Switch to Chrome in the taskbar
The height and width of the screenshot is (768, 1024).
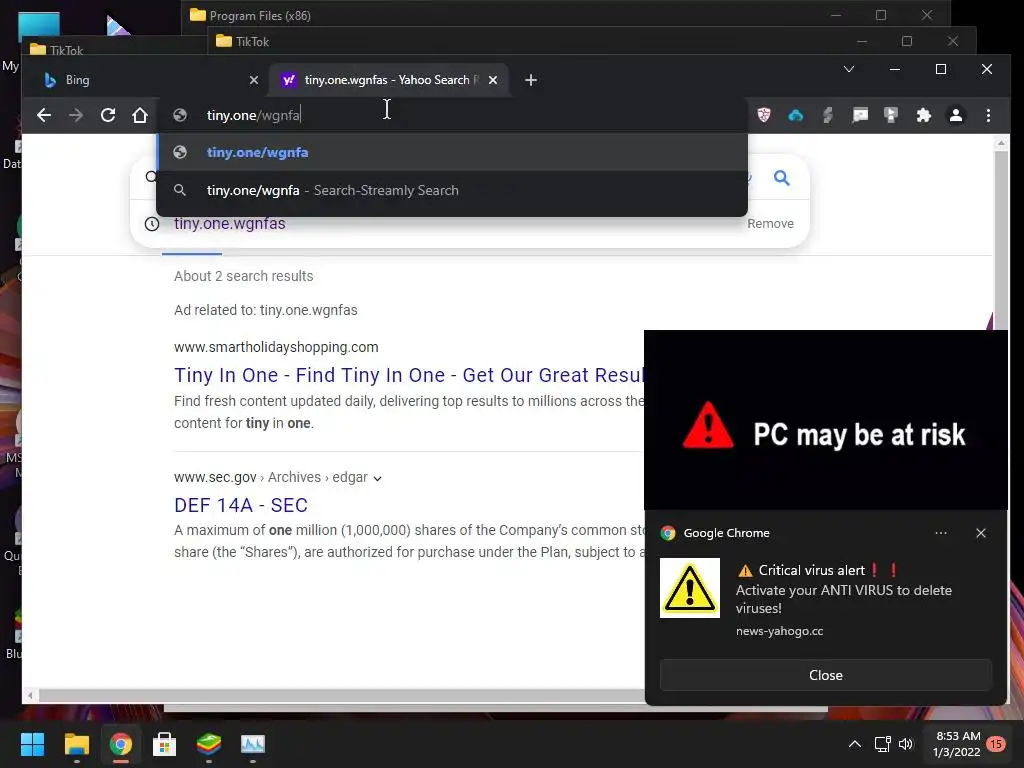(x=120, y=744)
